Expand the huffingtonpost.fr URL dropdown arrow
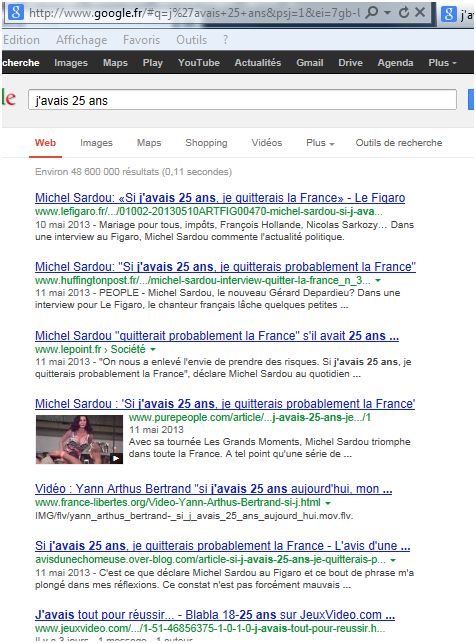Viewport: 476px width, 643px height. coord(378,280)
